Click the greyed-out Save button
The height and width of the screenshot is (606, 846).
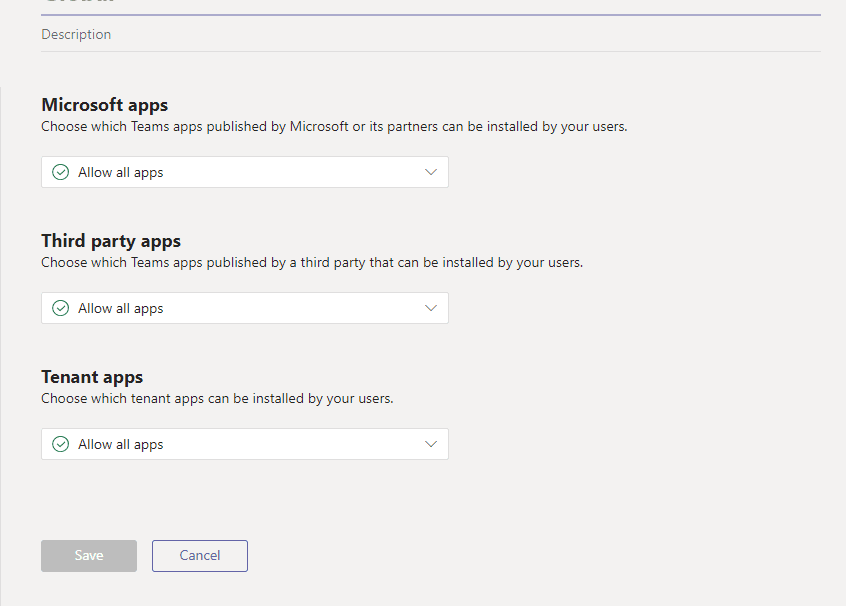pos(89,556)
